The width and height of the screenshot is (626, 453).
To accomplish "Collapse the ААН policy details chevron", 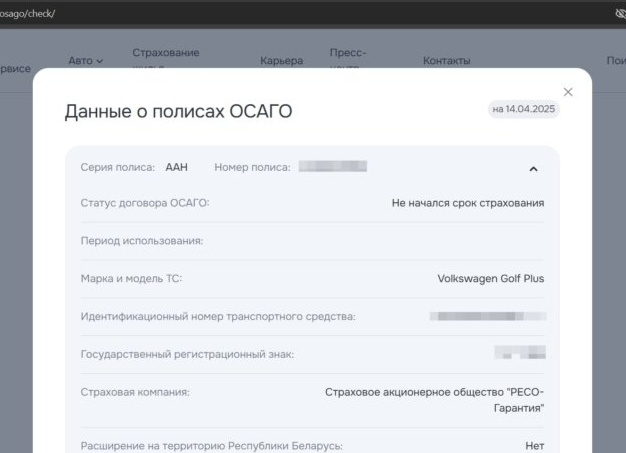I will (533, 169).
